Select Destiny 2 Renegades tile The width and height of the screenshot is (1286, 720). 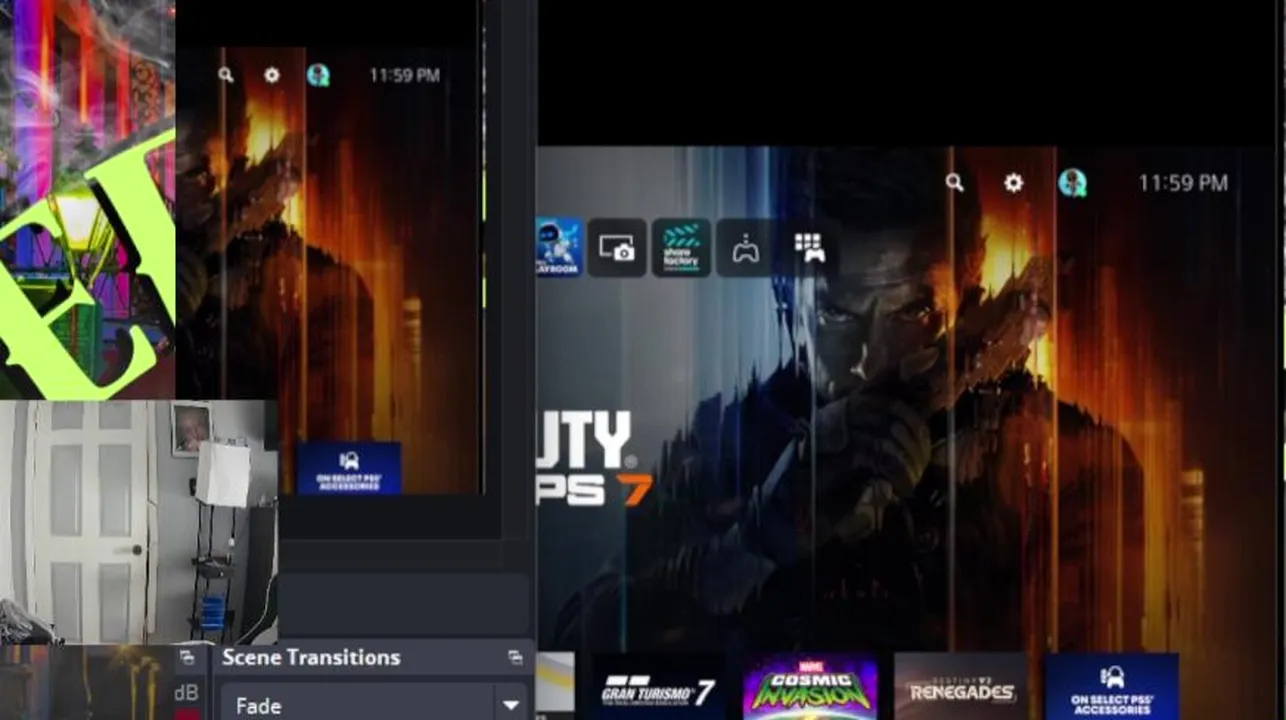(x=961, y=687)
